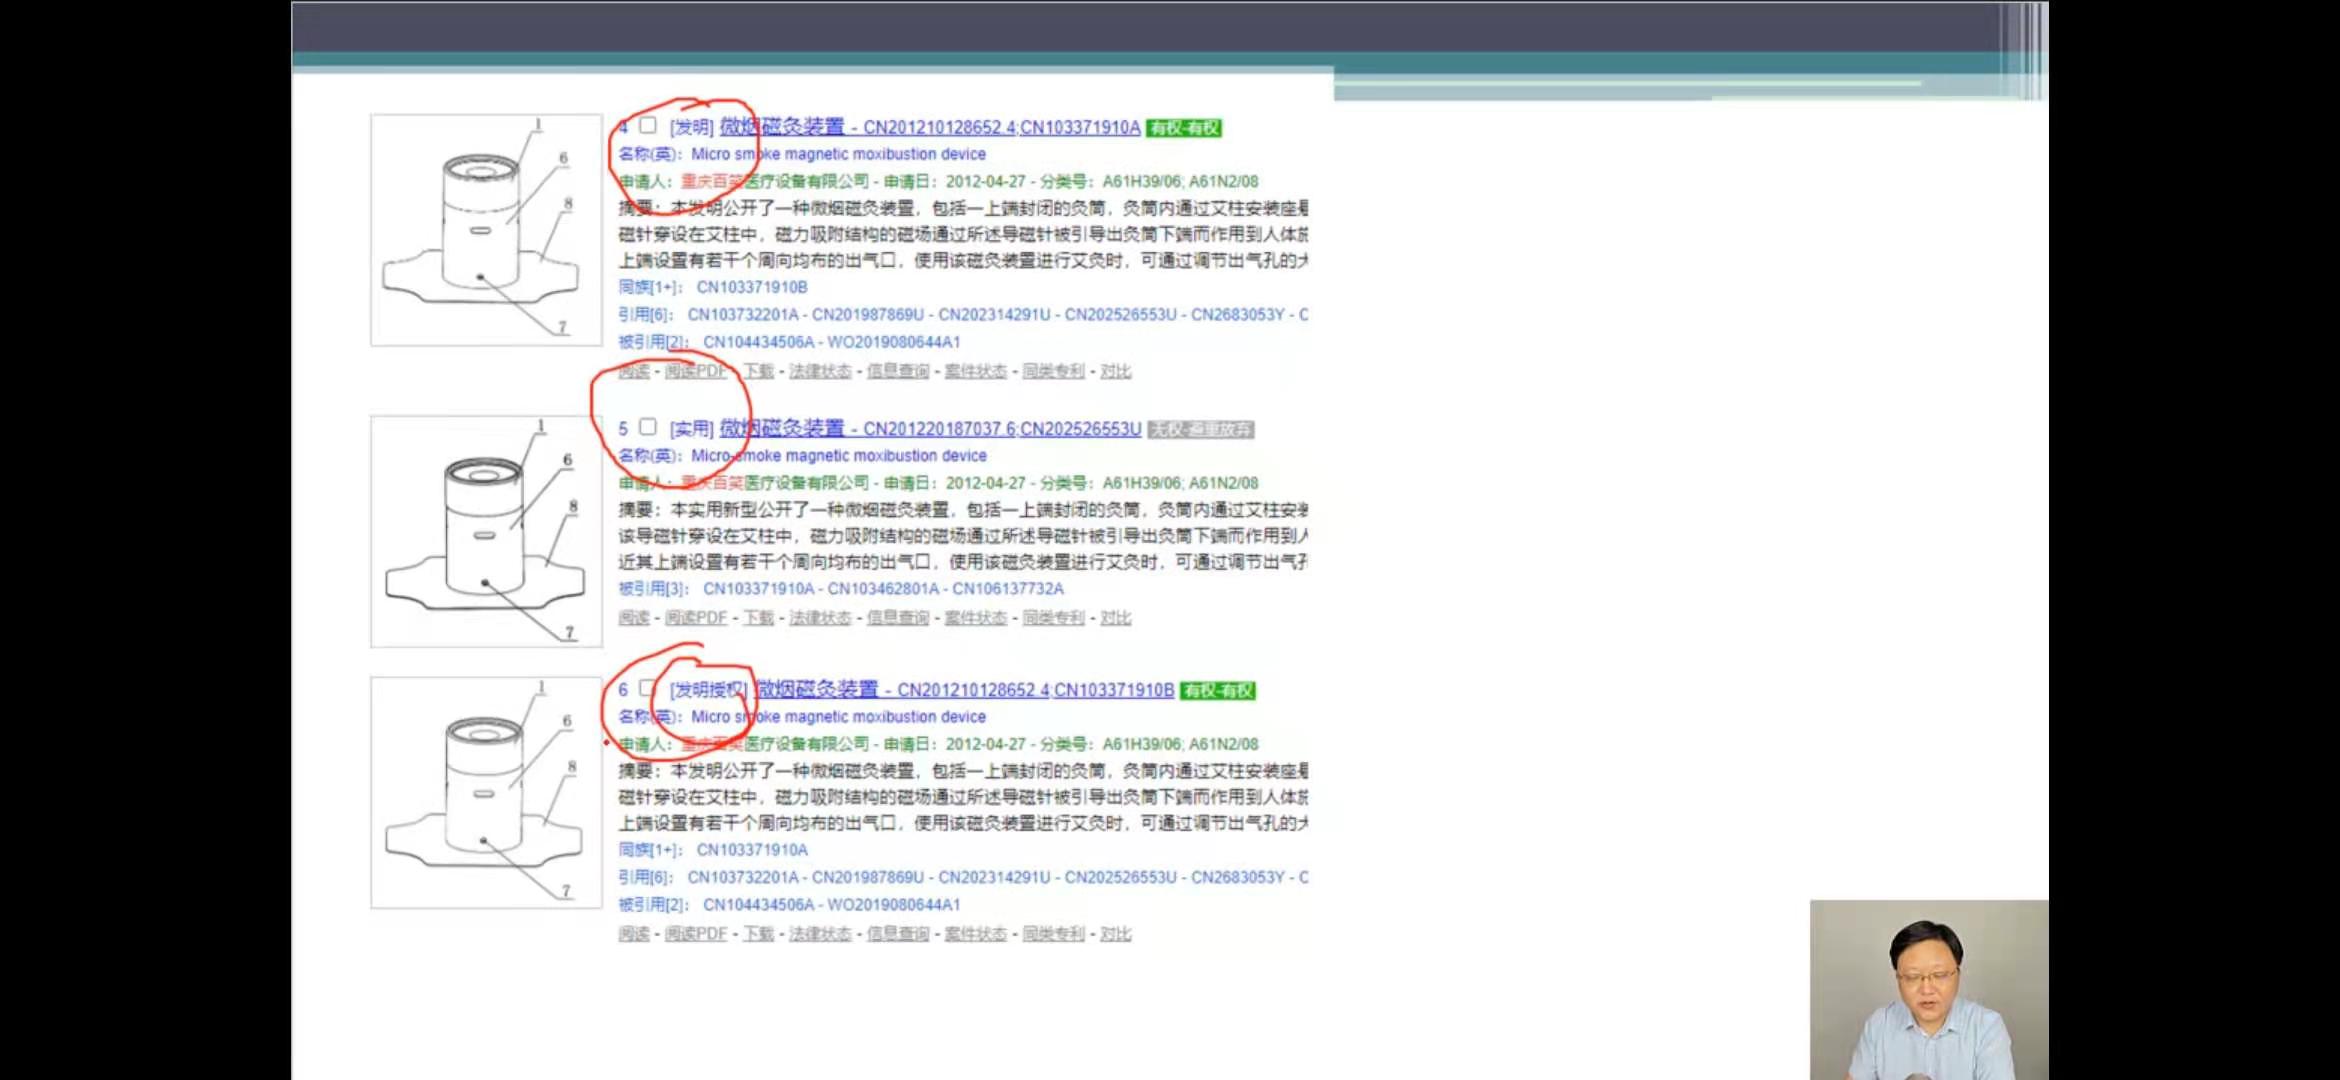Tick the checkbox for result number 6
2340x1080 pixels.
point(647,689)
